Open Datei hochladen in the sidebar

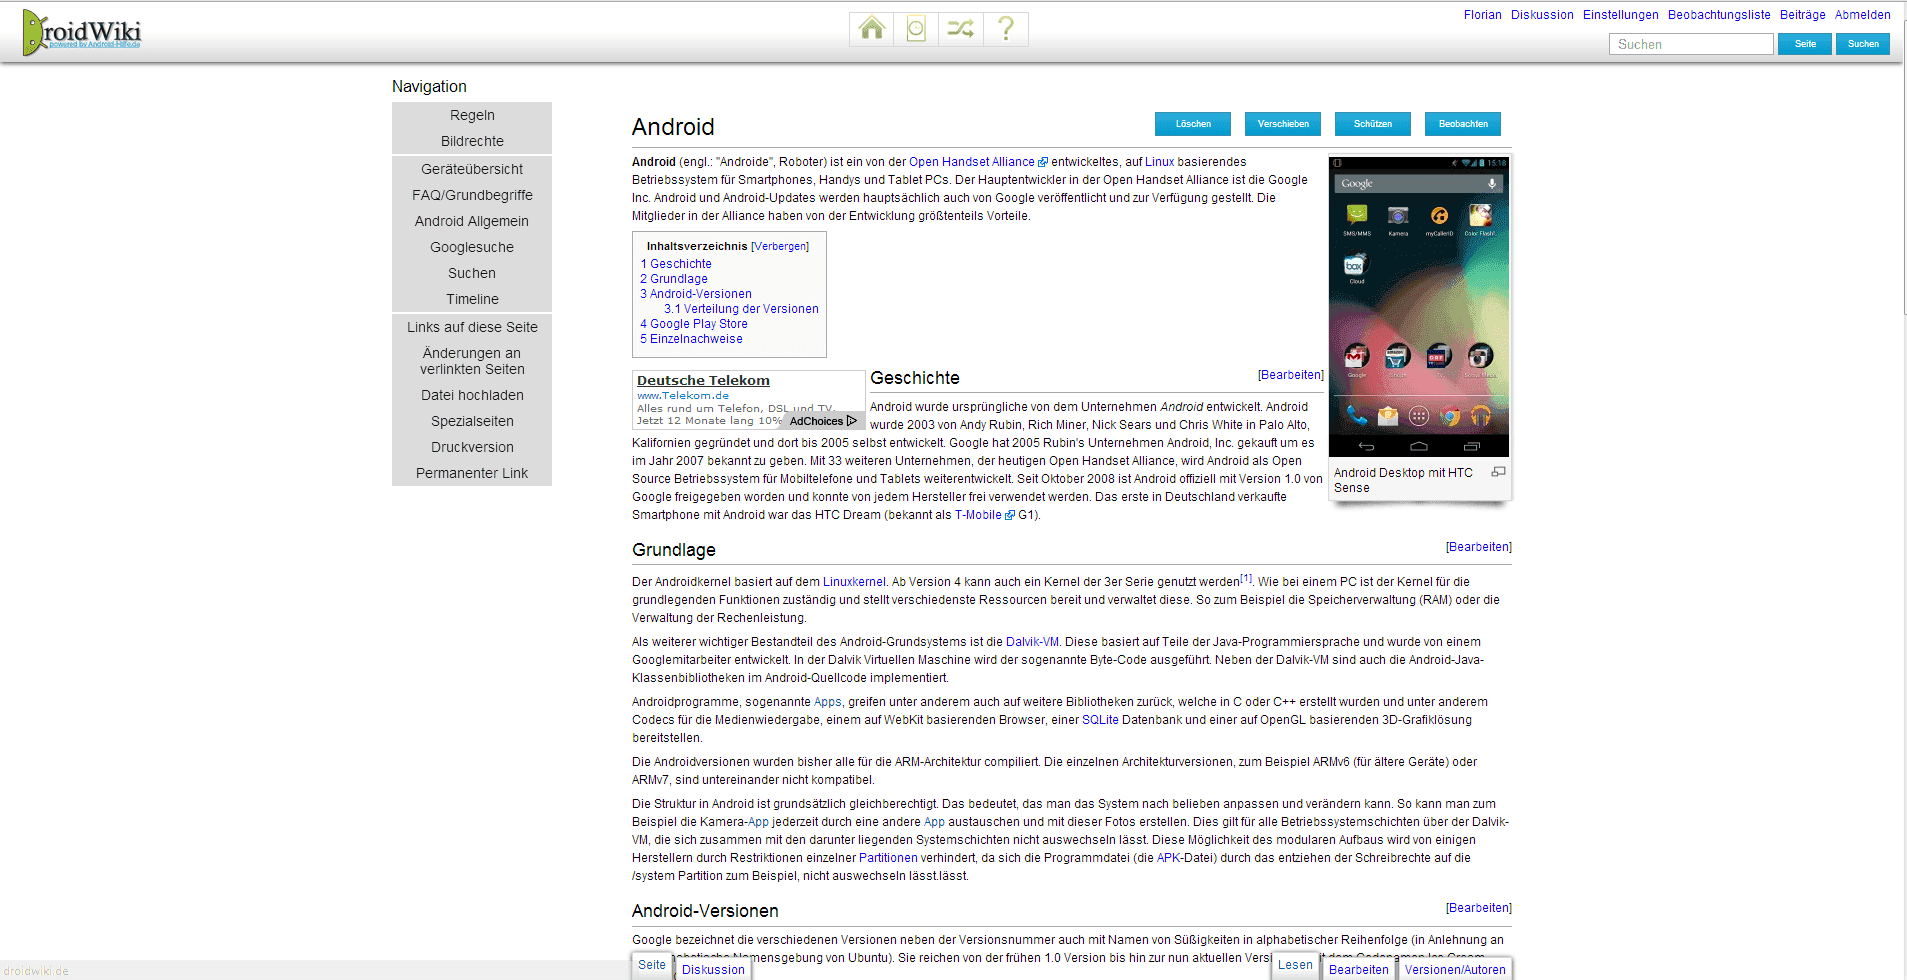472,395
